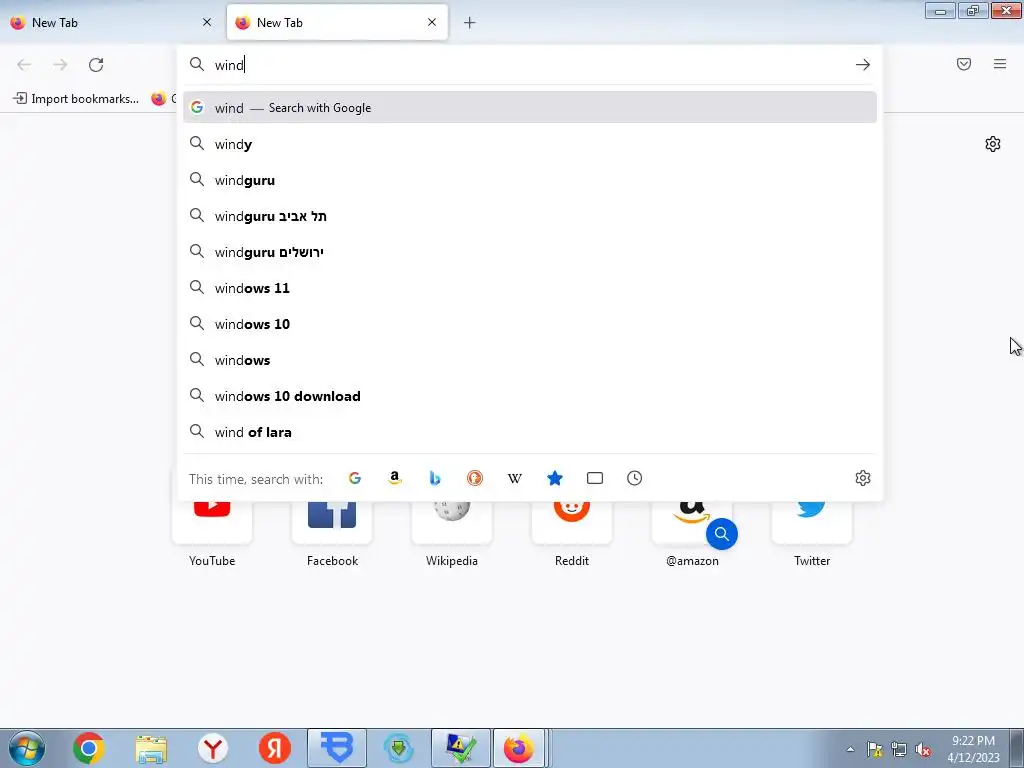Viewport: 1024px width, 768px height.
Task: Search this time with Amazon icon
Action: coord(394,478)
